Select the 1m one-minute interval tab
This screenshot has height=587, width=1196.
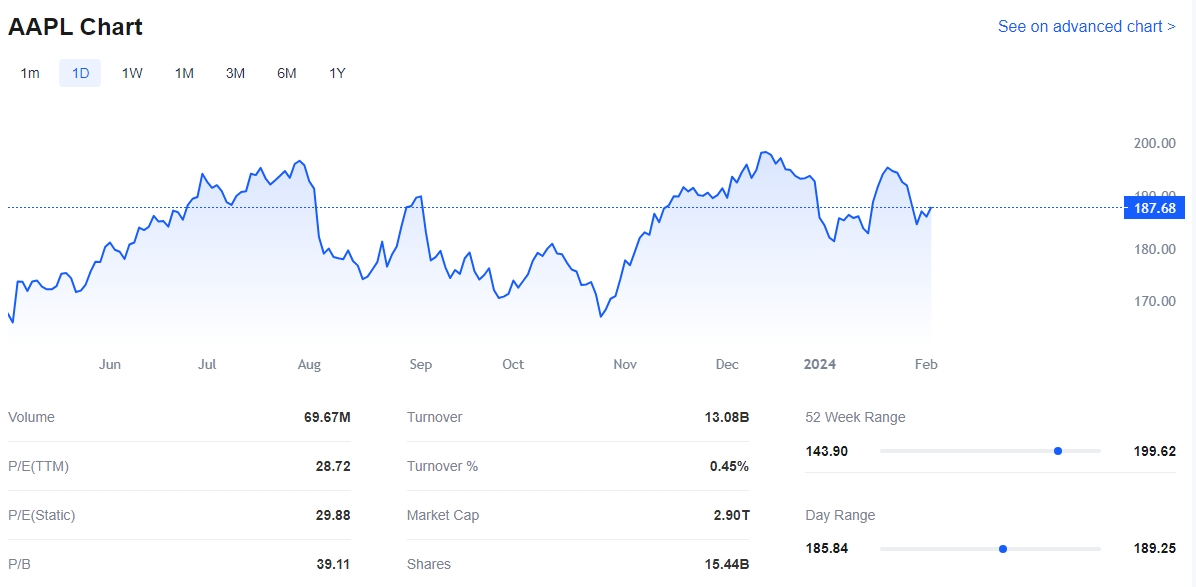[x=30, y=73]
